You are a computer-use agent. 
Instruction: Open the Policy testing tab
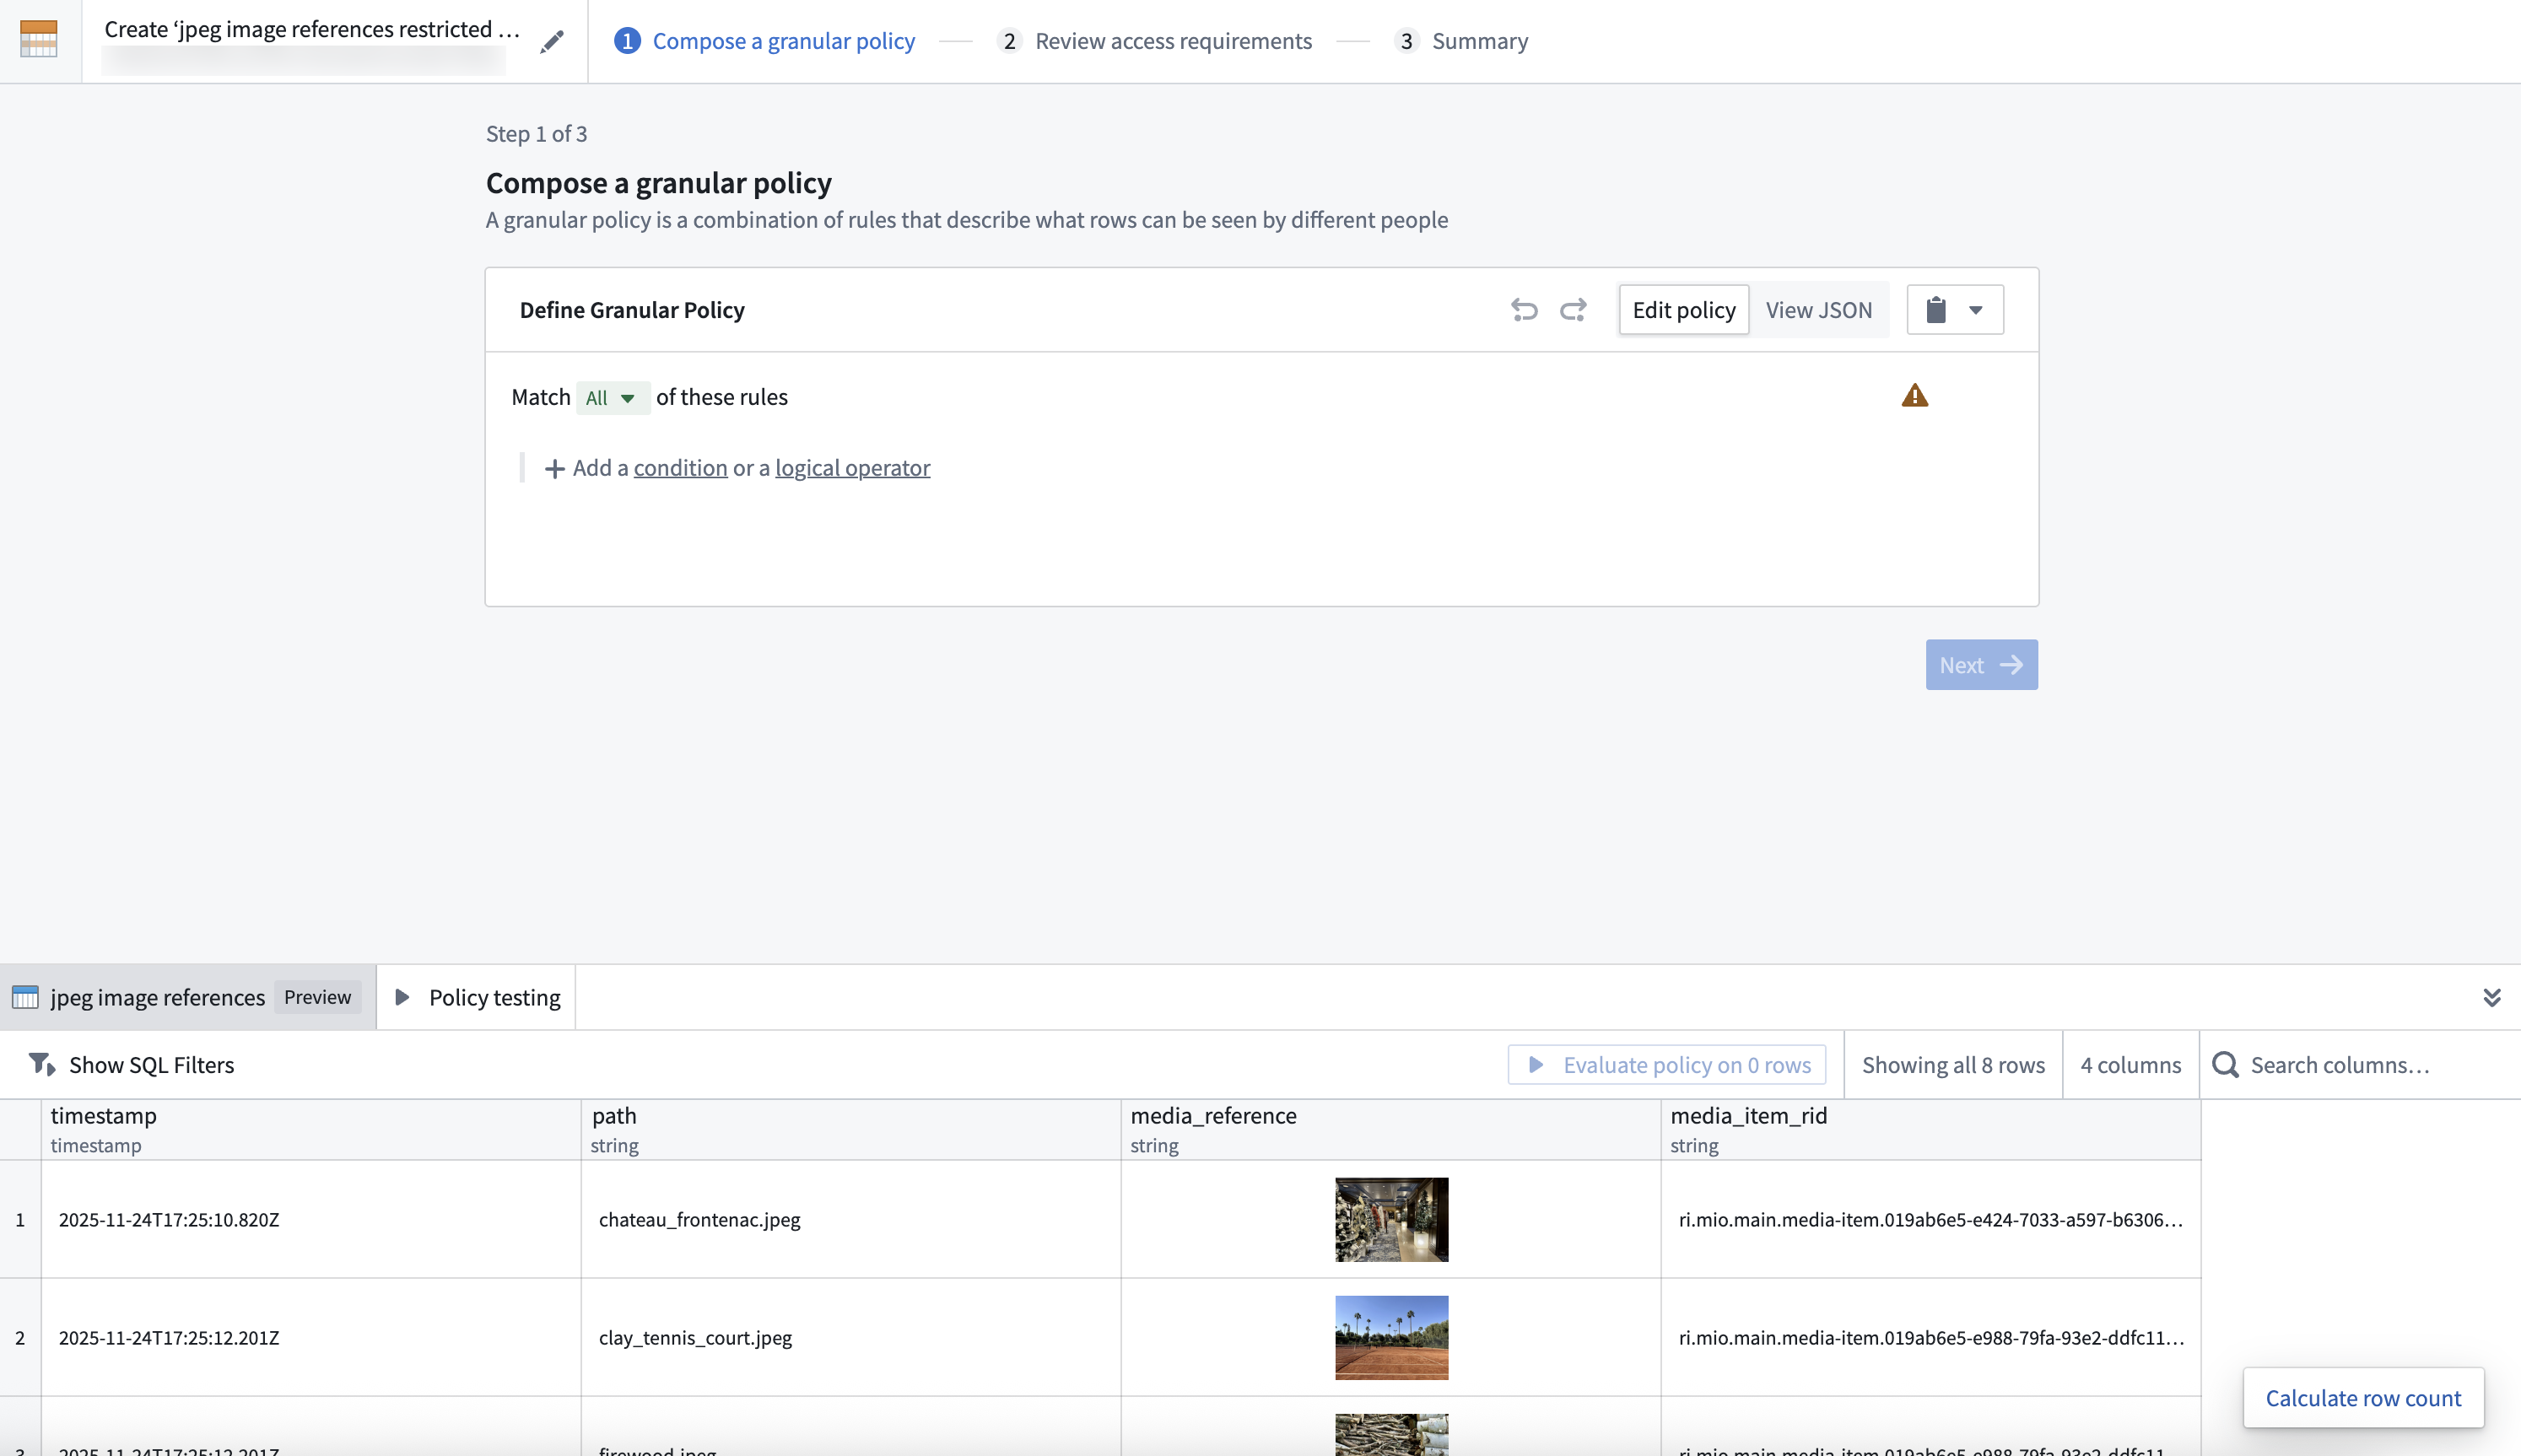tap(493, 997)
